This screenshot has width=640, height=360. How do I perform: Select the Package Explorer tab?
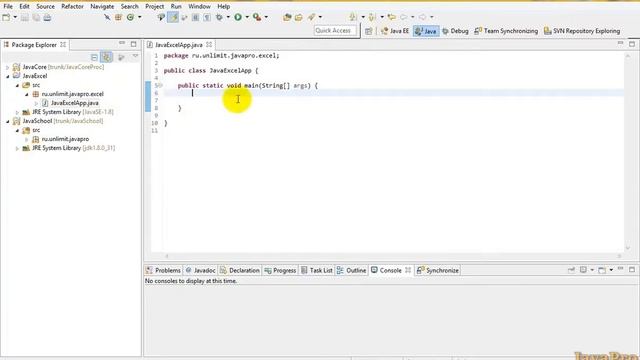(34, 45)
